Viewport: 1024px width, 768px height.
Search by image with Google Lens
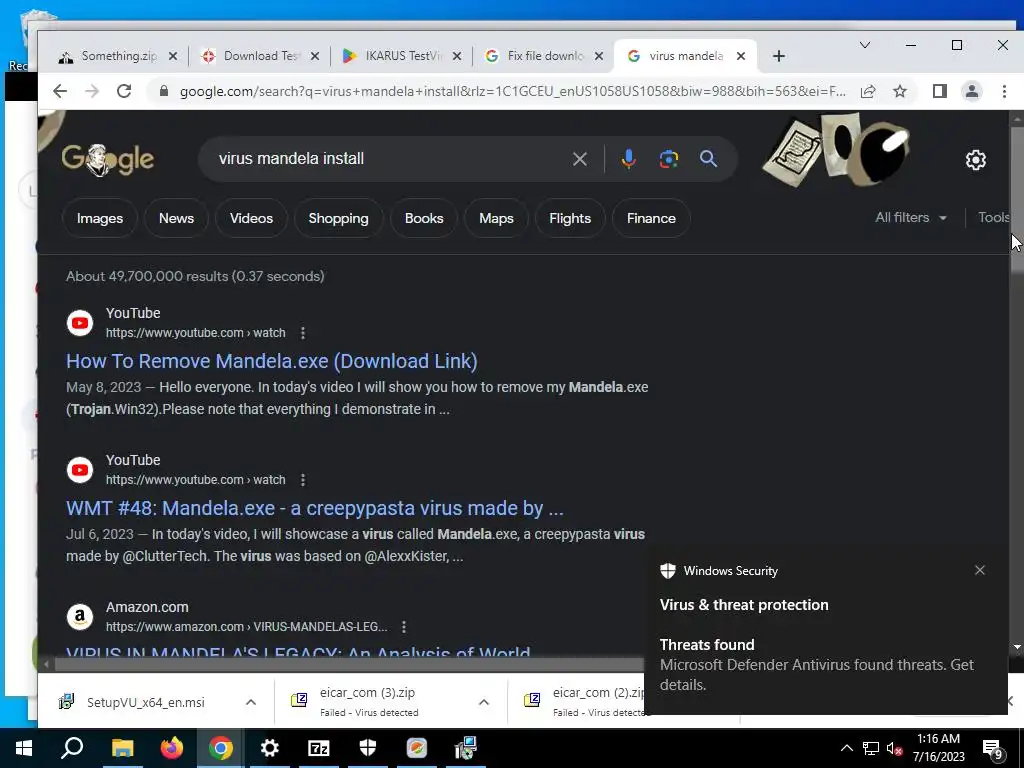coord(669,159)
